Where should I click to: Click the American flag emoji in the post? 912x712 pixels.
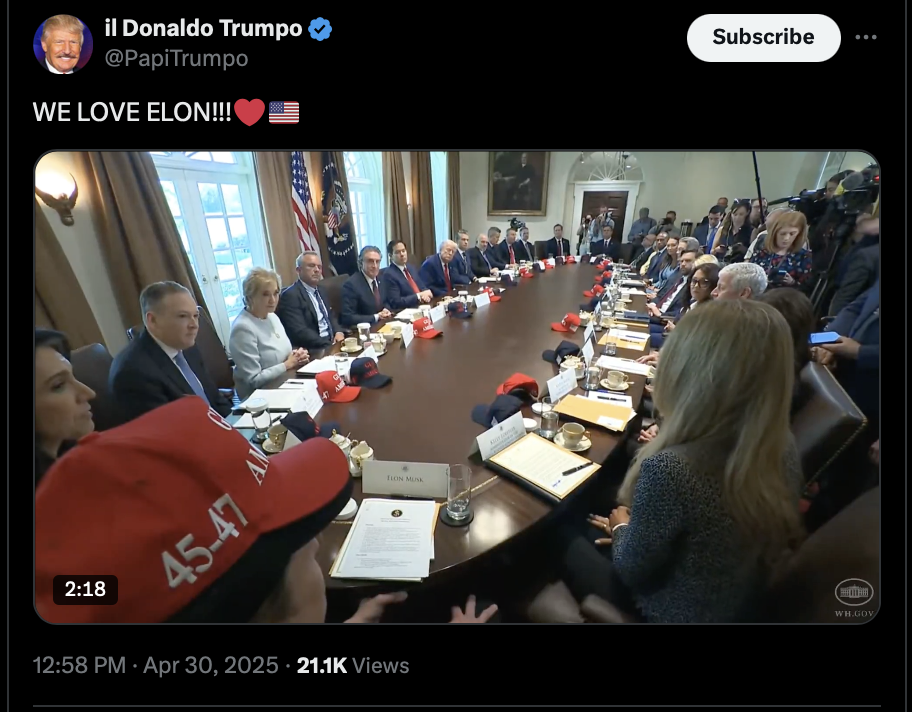(x=284, y=112)
